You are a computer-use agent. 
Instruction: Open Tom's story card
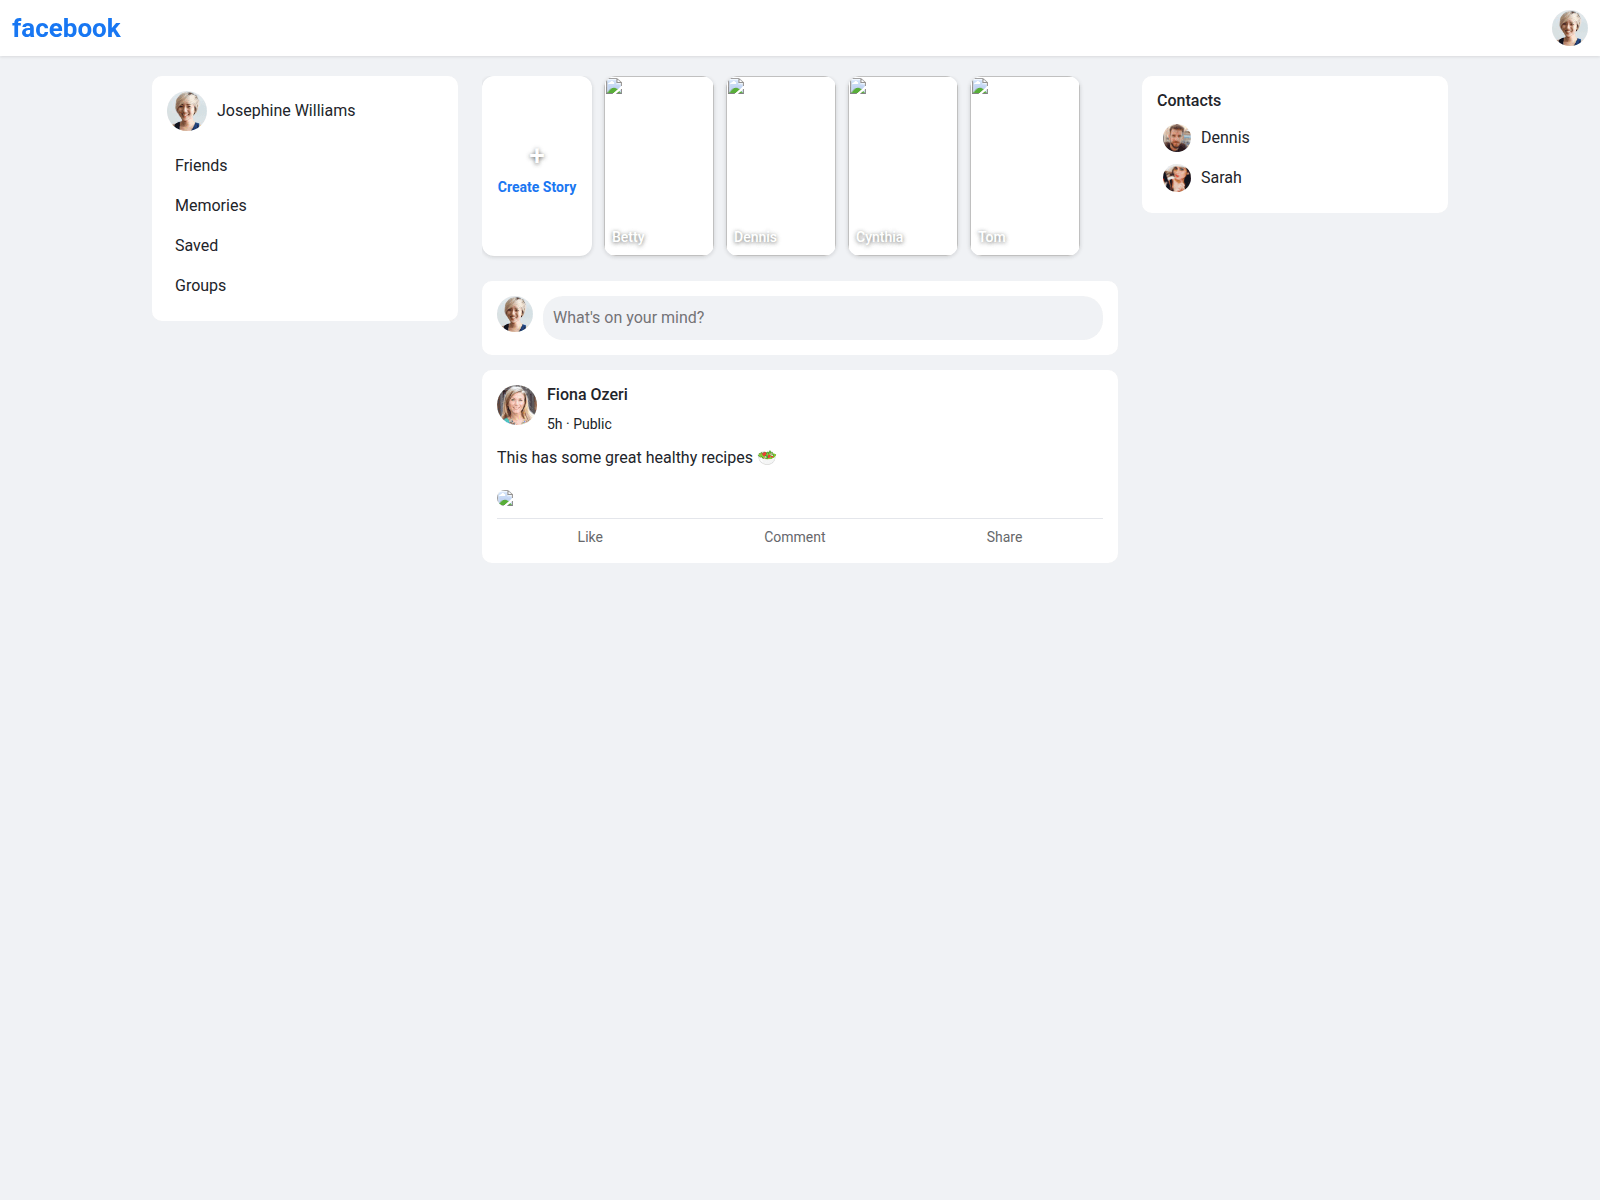click(1025, 166)
